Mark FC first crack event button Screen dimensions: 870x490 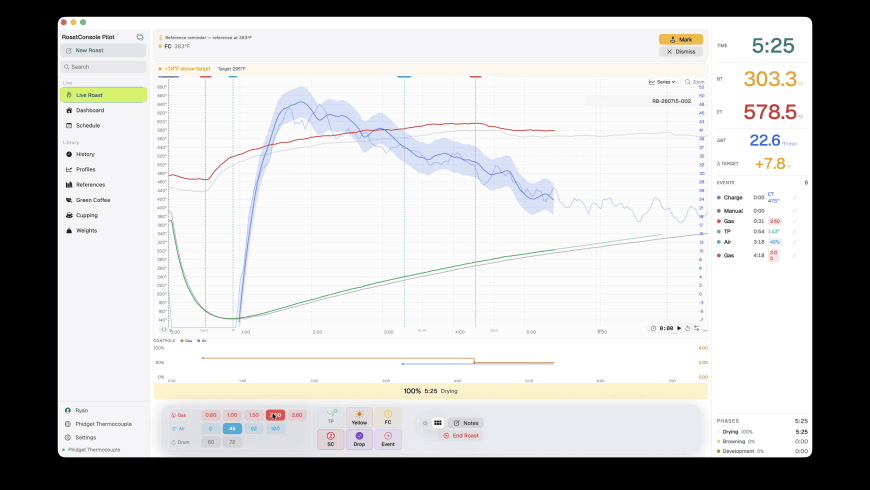click(388, 417)
